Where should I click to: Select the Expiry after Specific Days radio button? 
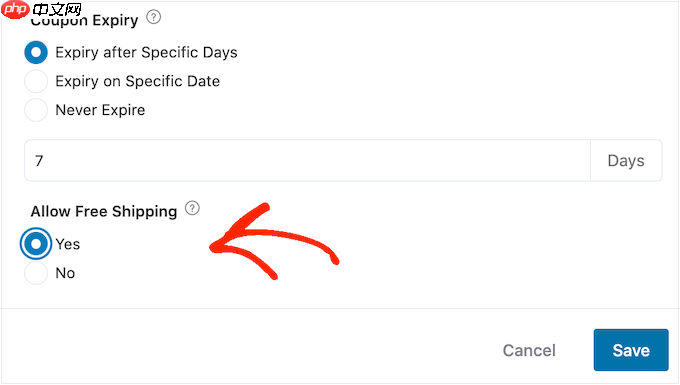click(x=36, y=52)
